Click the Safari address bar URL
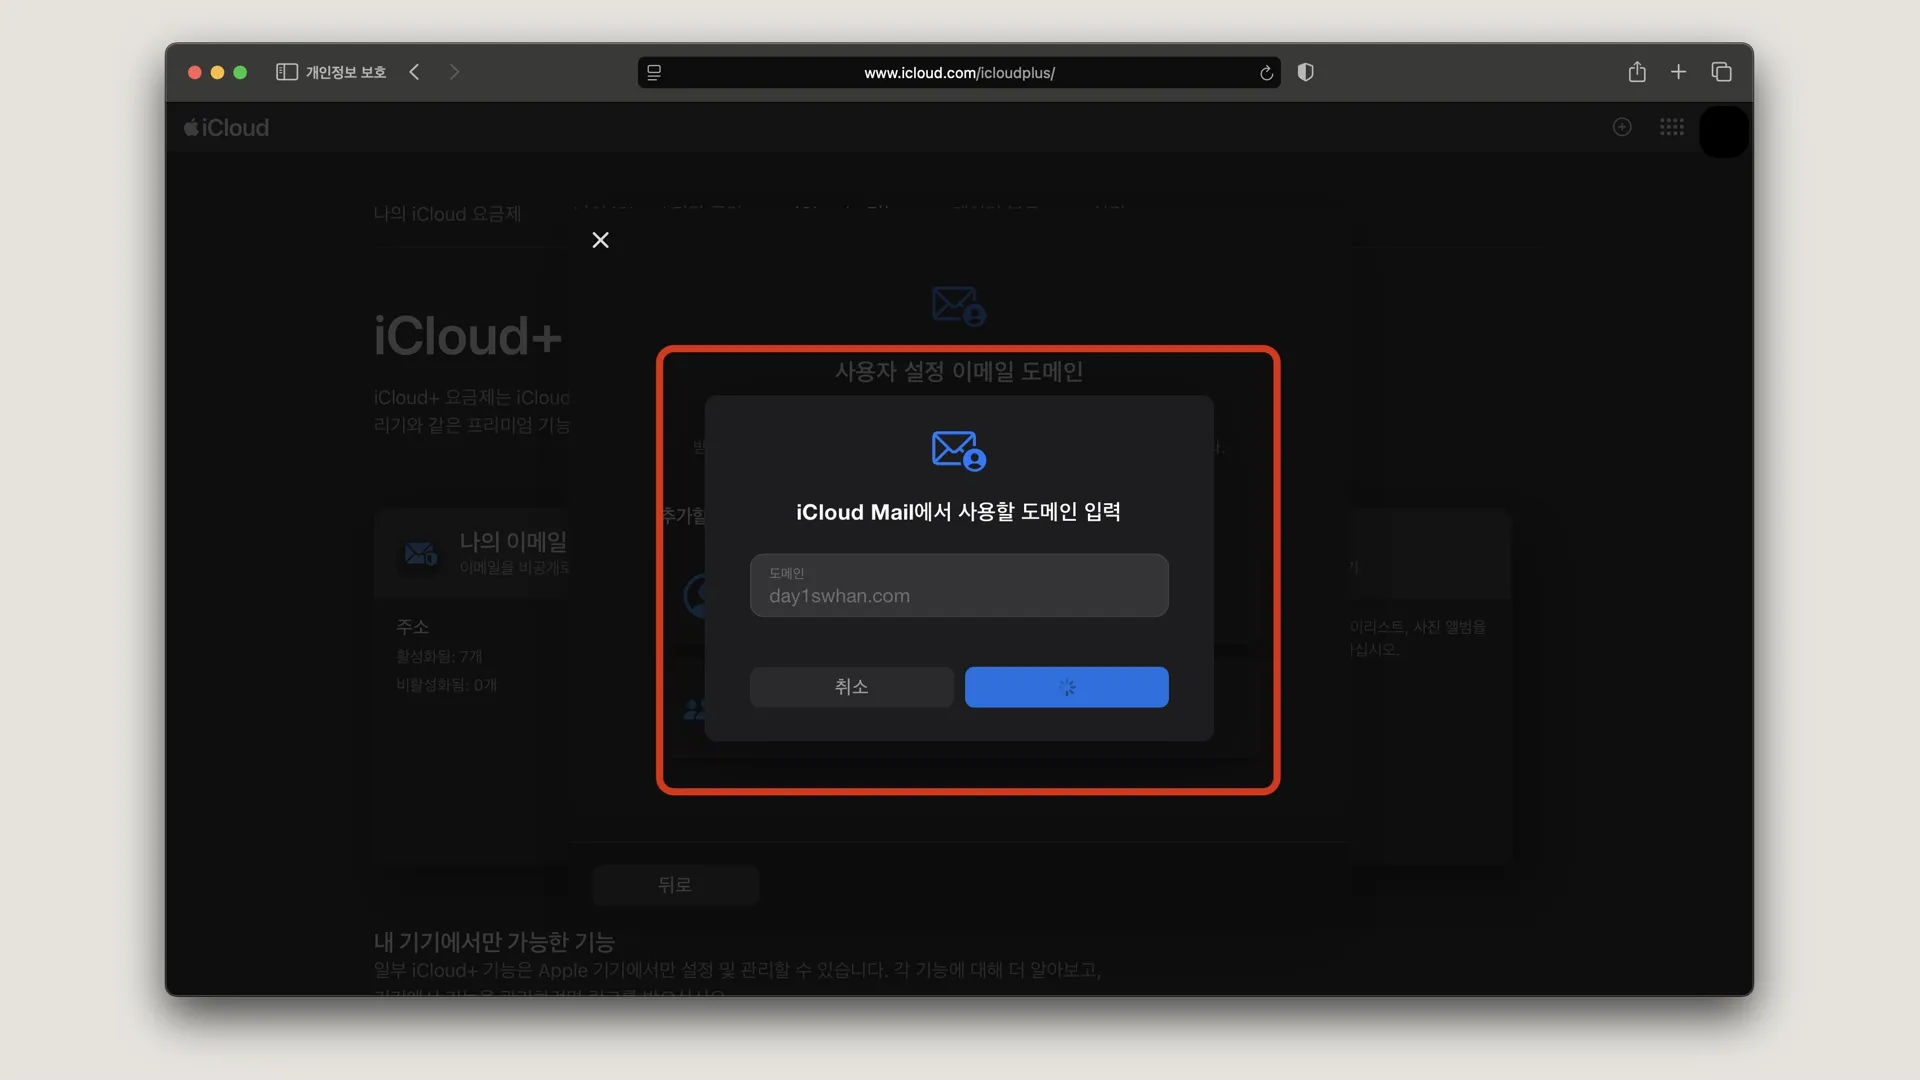 pyautogui.click(x=959, y=73)
